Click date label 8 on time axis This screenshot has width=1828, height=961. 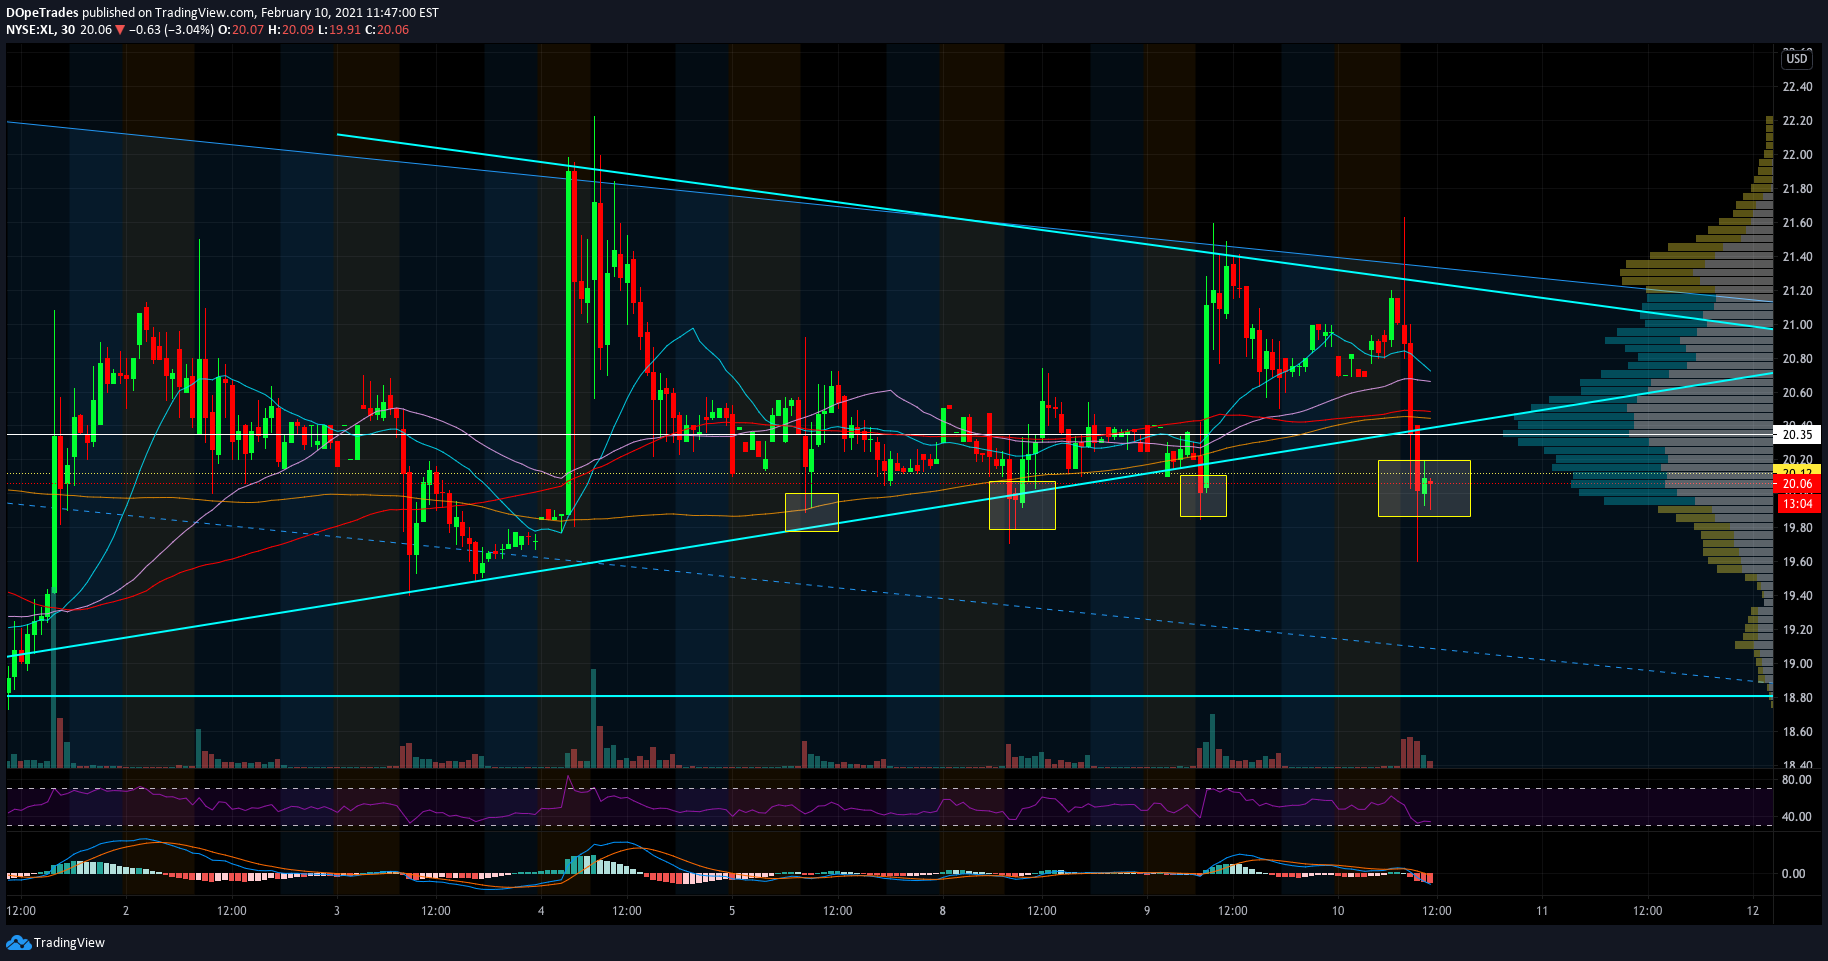point(943,911)
